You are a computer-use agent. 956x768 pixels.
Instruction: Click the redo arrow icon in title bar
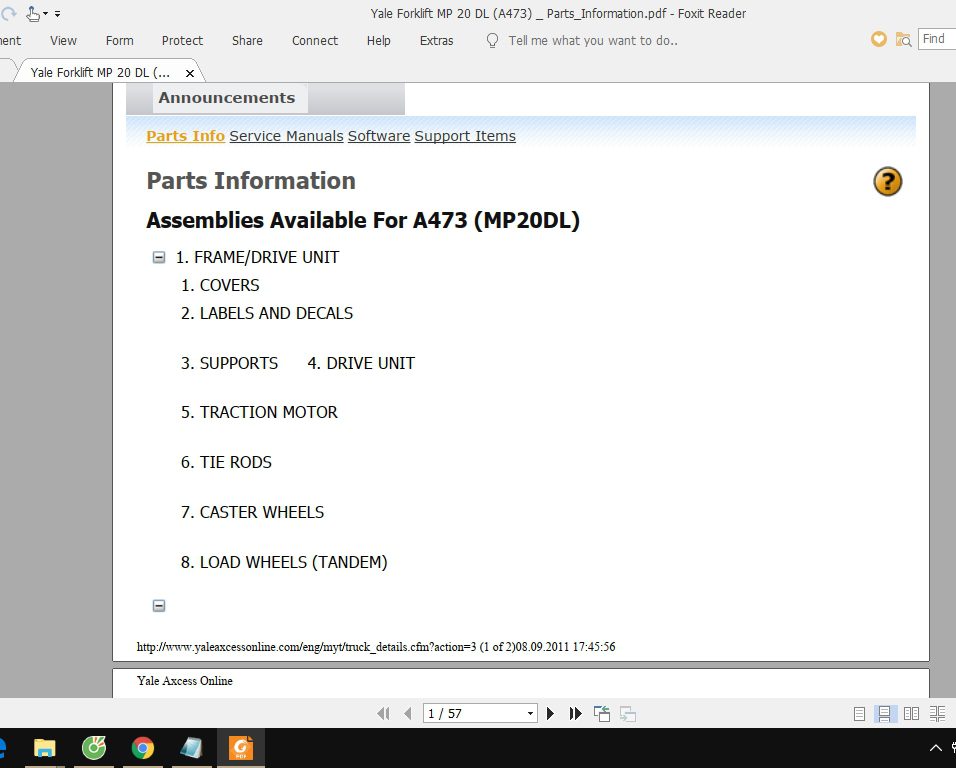(x=7, y=13)
